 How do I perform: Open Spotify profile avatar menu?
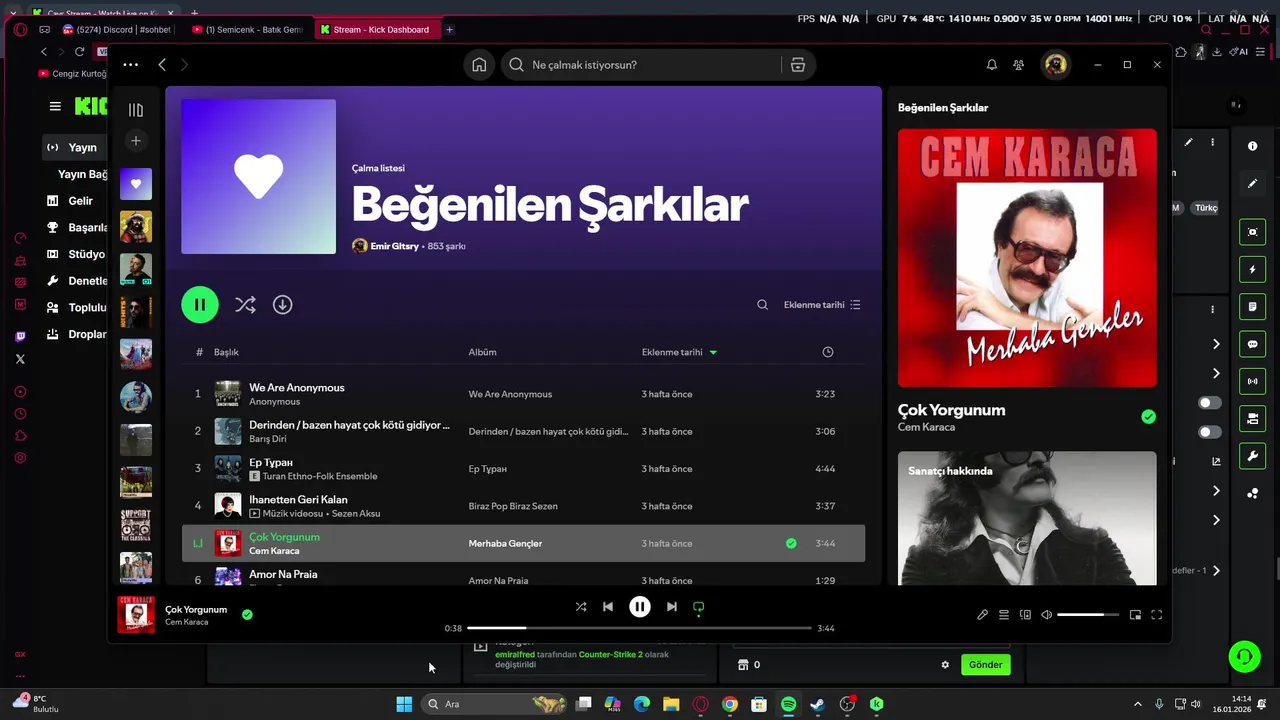pyautogui.click(x=1055, y=65)
